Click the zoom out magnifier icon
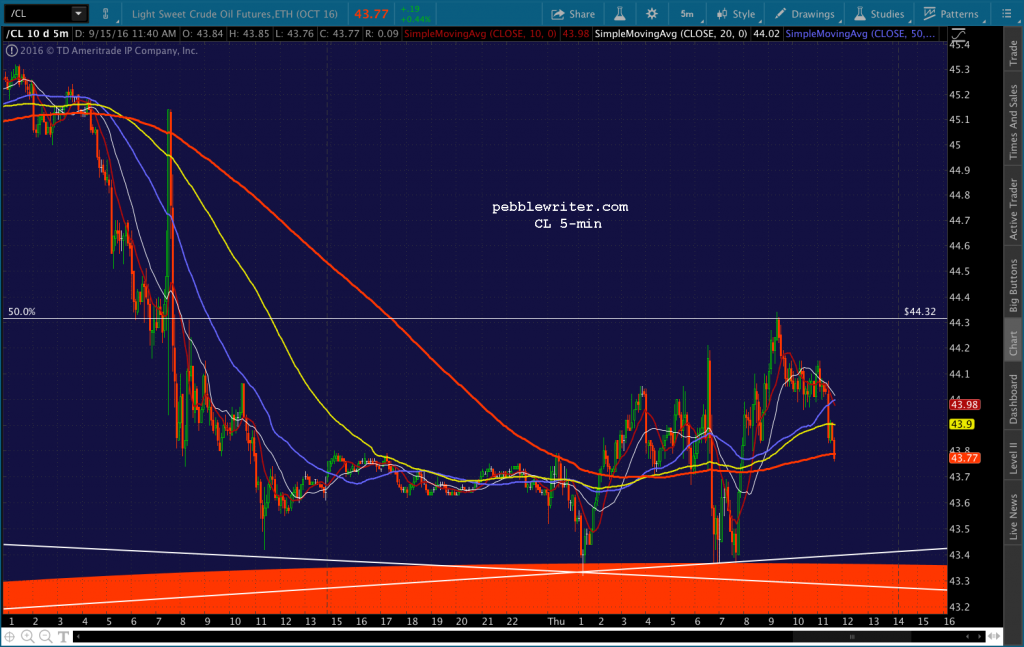The width and height of the screenshot is (1024, 647). (x=45, y=637)
